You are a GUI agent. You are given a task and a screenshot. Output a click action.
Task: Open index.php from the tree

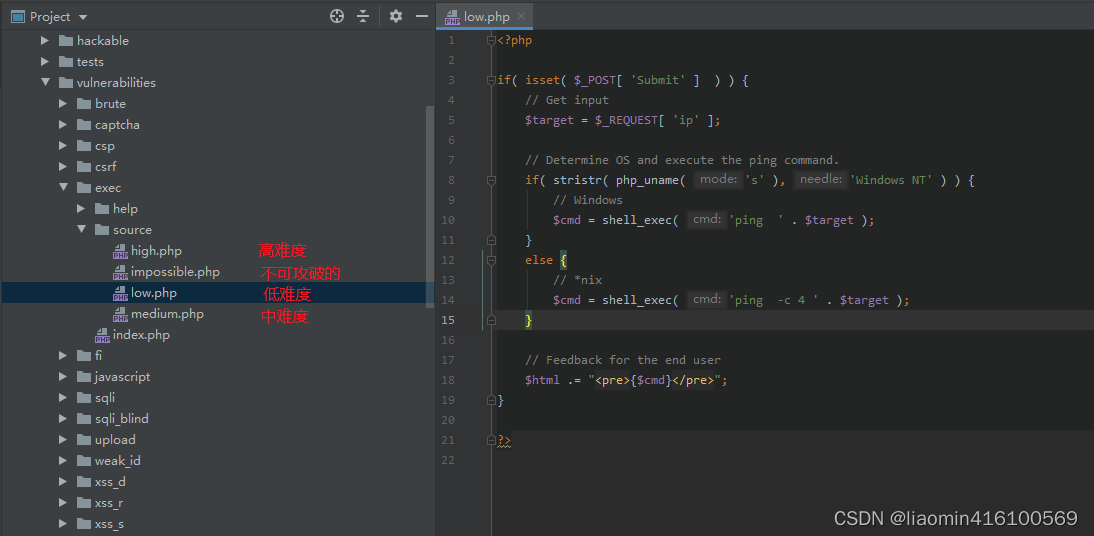141,335
